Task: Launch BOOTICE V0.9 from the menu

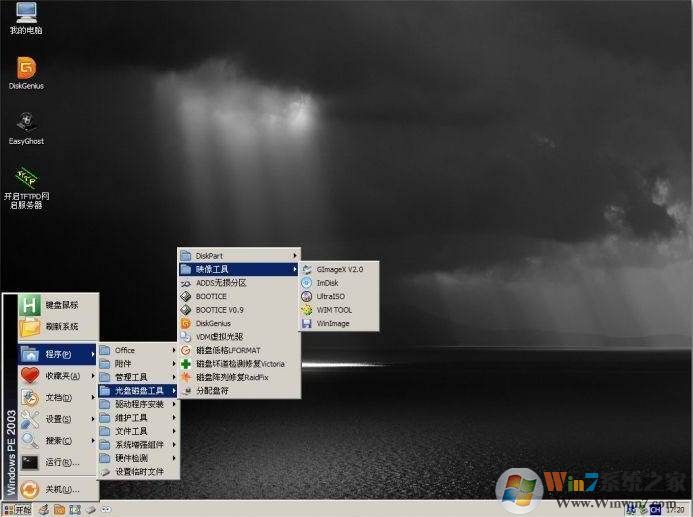Action: click(239, 310)
